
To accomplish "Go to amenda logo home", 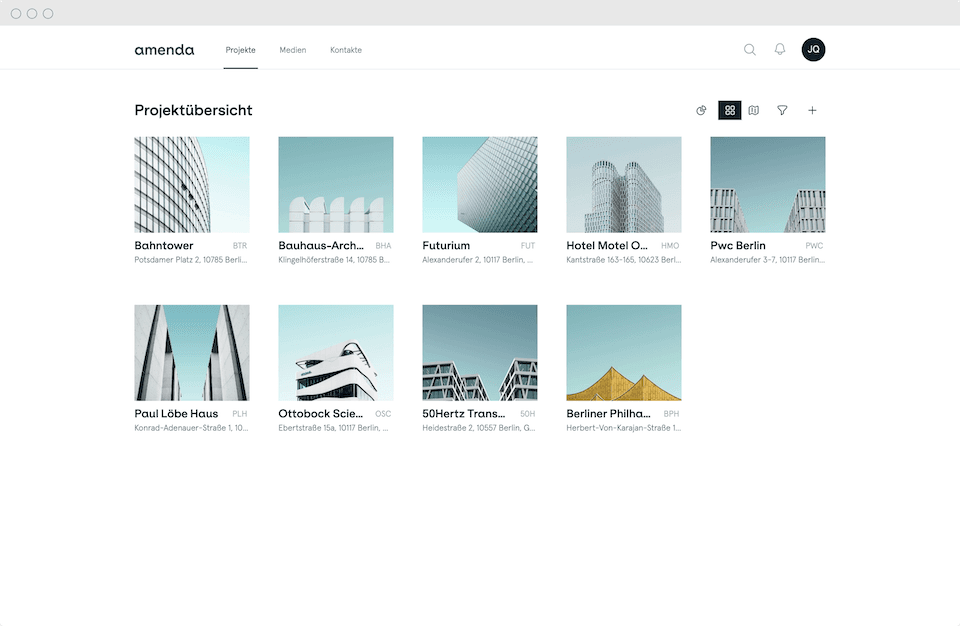I will tap(164, 50).
